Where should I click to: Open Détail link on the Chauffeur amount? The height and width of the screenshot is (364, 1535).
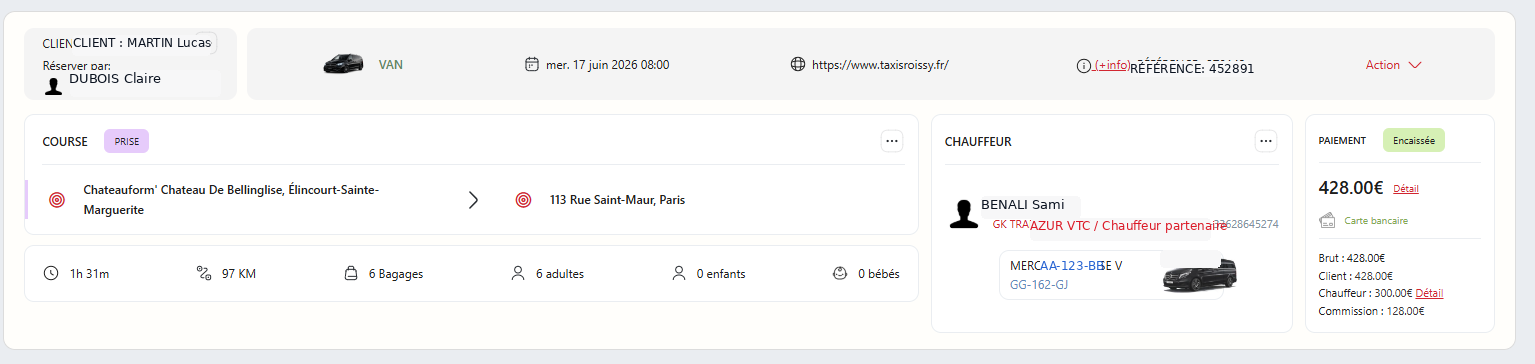coord(1429,293)
